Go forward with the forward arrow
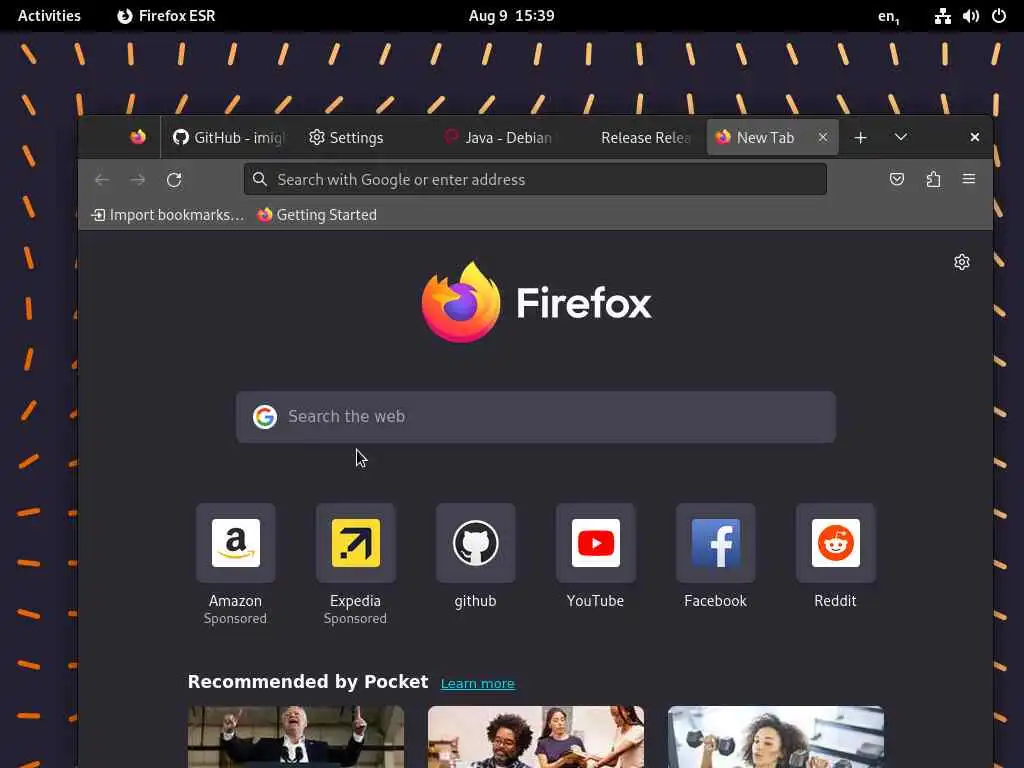The width and height of the screenshot is (1024, 768). (x=138, y=180)
